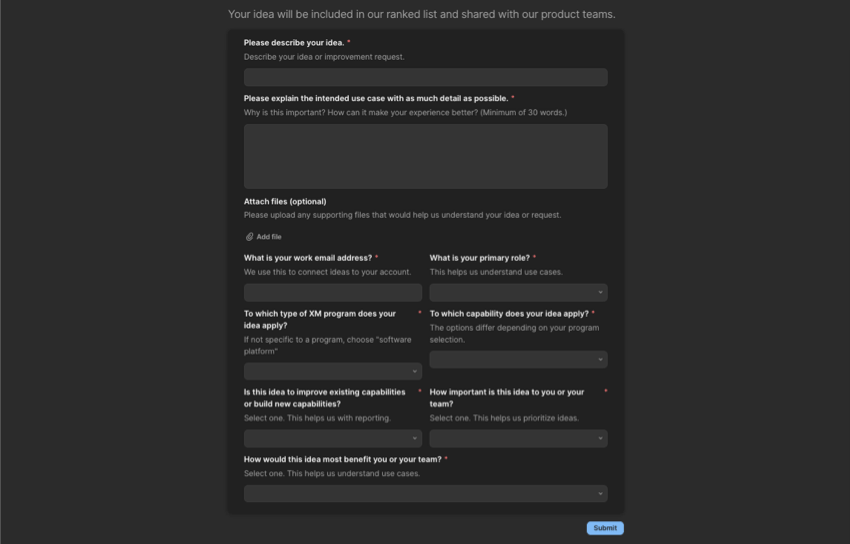
Task: Open improve existing or build new dropdown
Action: click(332, 438)
